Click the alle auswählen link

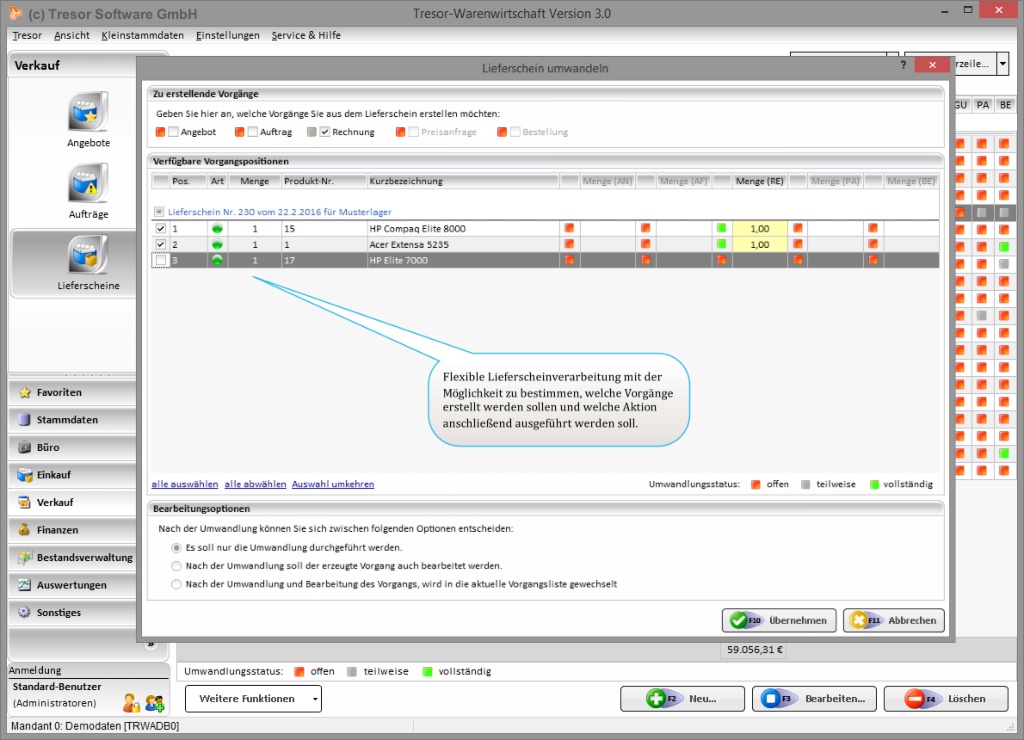click(184, 484)
